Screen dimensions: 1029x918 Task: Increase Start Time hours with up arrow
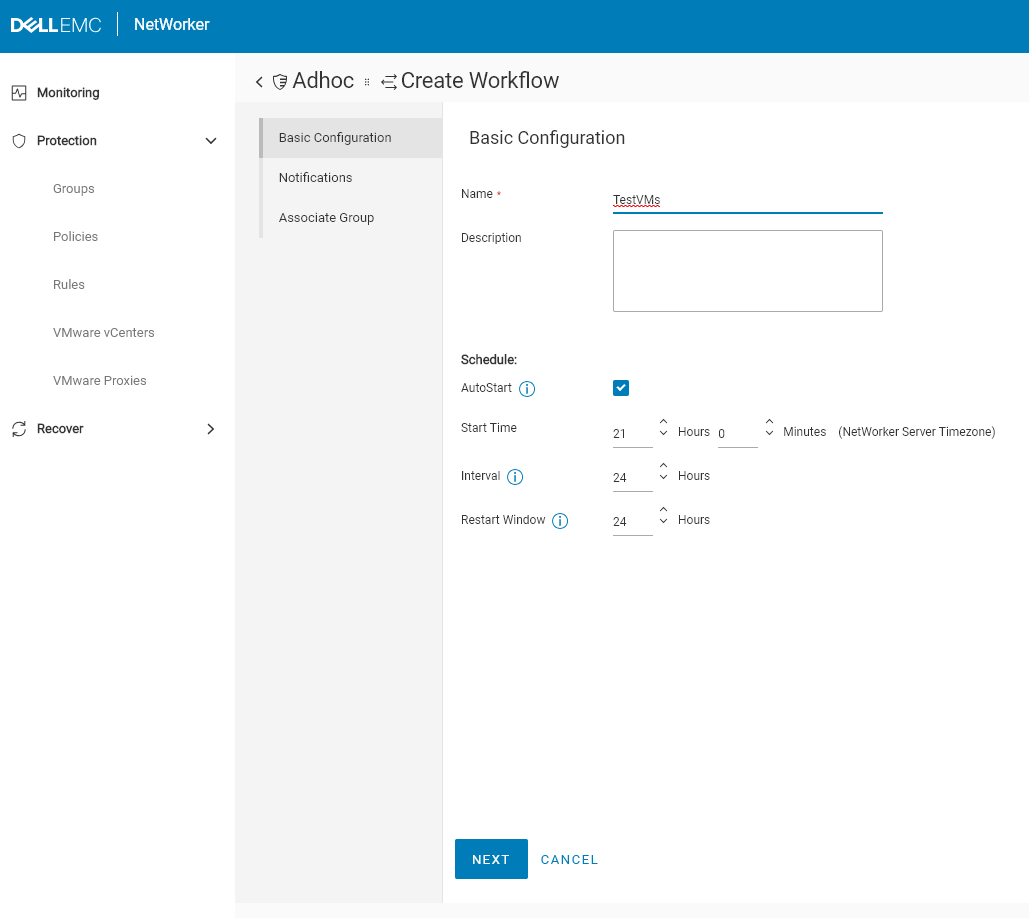click(x=663, y=421)
